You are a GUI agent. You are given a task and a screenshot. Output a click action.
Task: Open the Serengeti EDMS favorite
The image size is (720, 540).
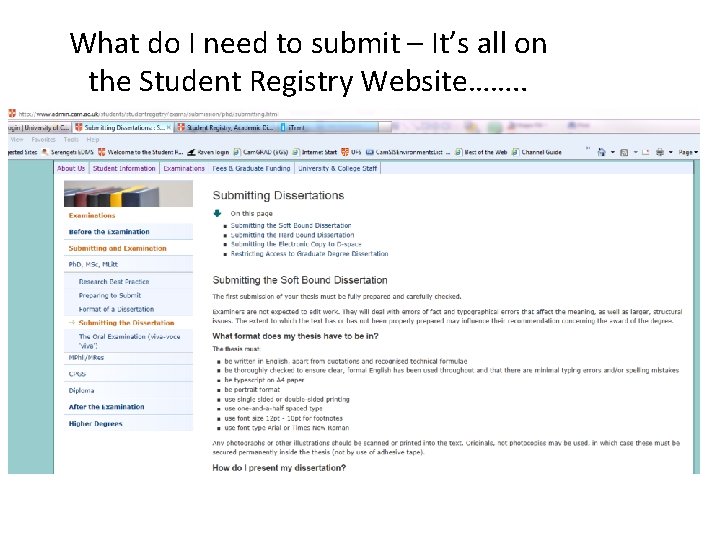coord(68,152)
